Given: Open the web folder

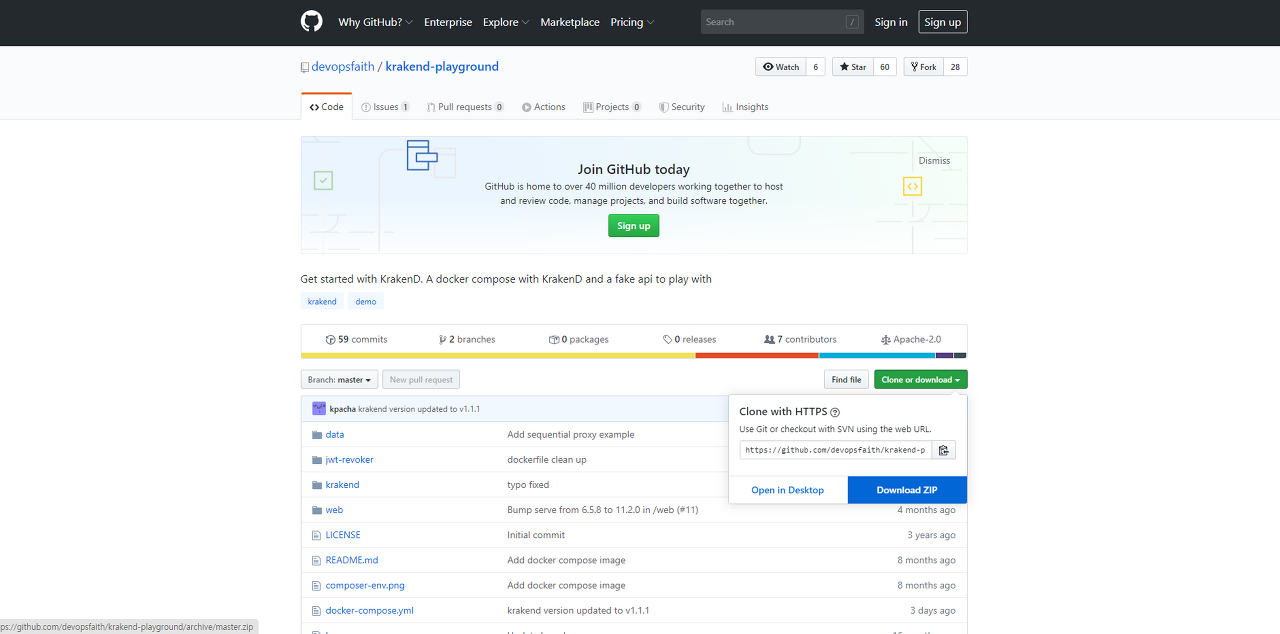Looking at the screenshot, I should [334, 510].
